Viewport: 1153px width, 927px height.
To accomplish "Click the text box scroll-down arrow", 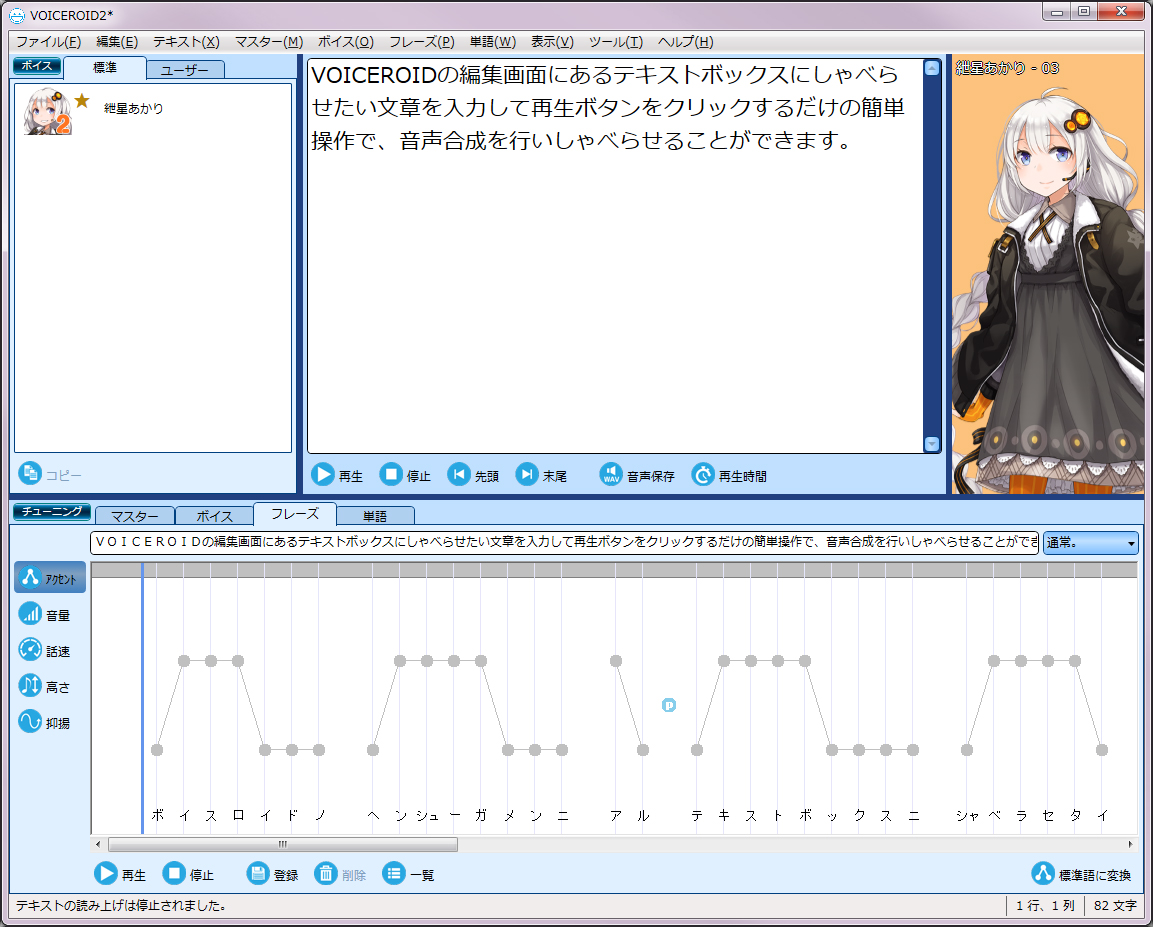I will coord(932,444).
